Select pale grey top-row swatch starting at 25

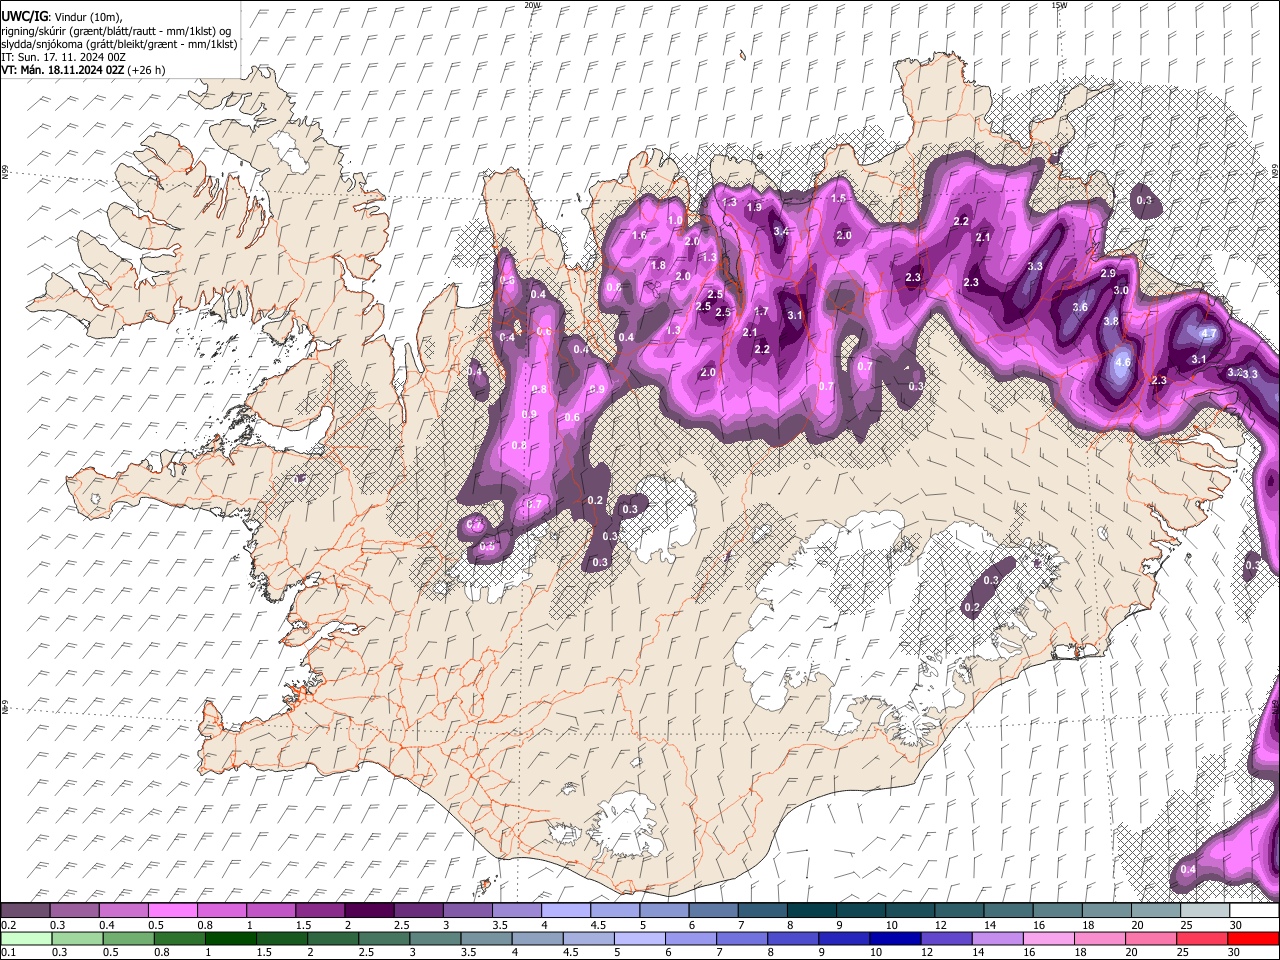tap(1205, 911)
